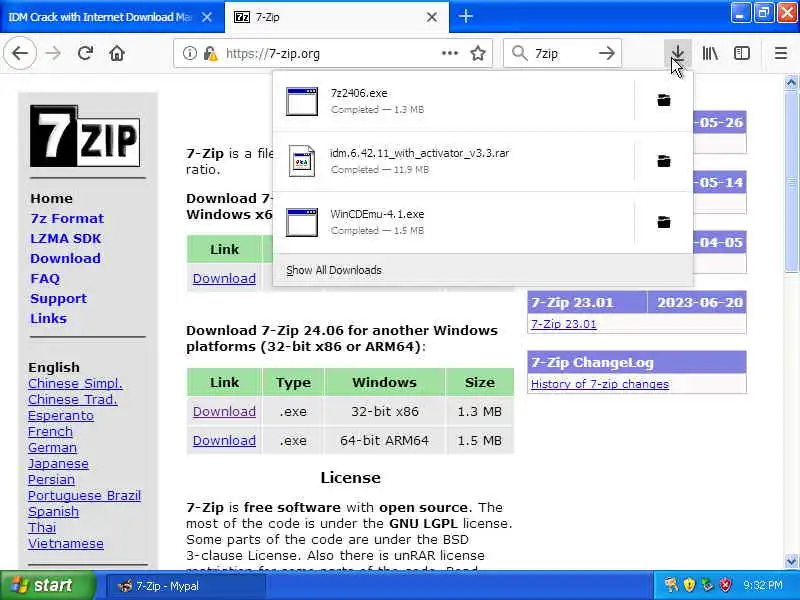Screen dimensions: 800x600
Task: Submit the 7zip search with arrow
Action: click(607, 53)
